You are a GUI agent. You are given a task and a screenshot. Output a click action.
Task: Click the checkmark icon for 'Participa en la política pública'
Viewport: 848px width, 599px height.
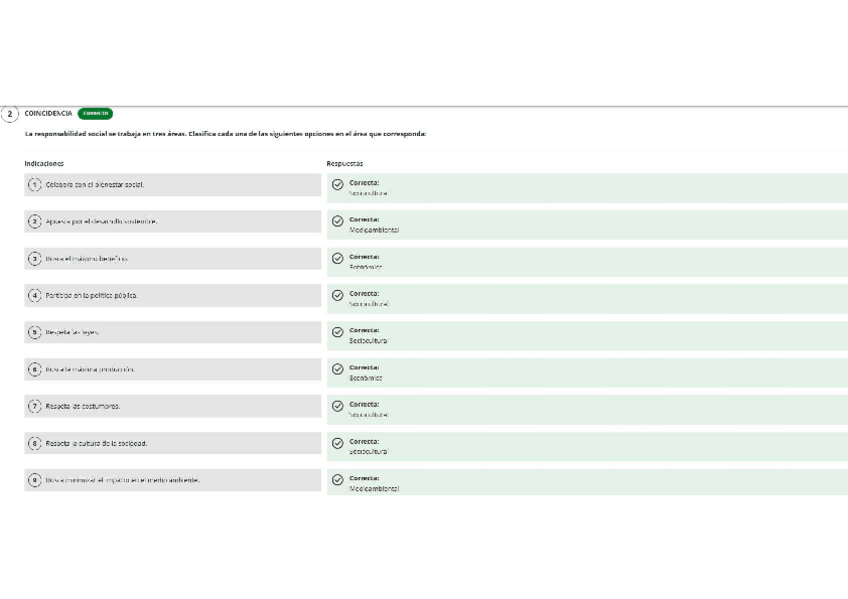pos(338,296)
